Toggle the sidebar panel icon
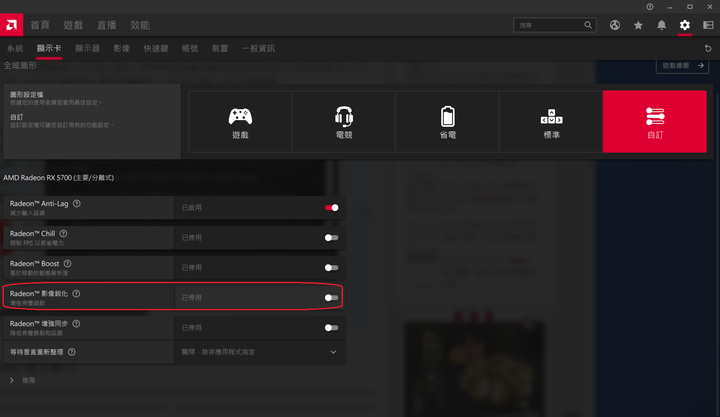The image size is (720, 417). pyautogui.click(x=708, y=25)
